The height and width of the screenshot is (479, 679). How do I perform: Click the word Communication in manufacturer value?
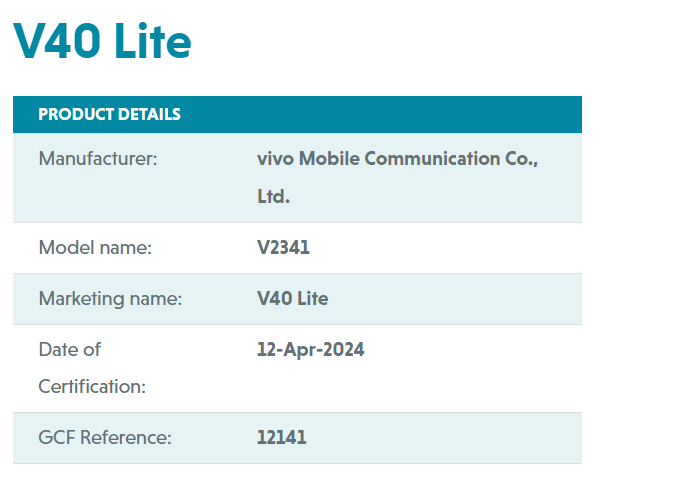432,159
